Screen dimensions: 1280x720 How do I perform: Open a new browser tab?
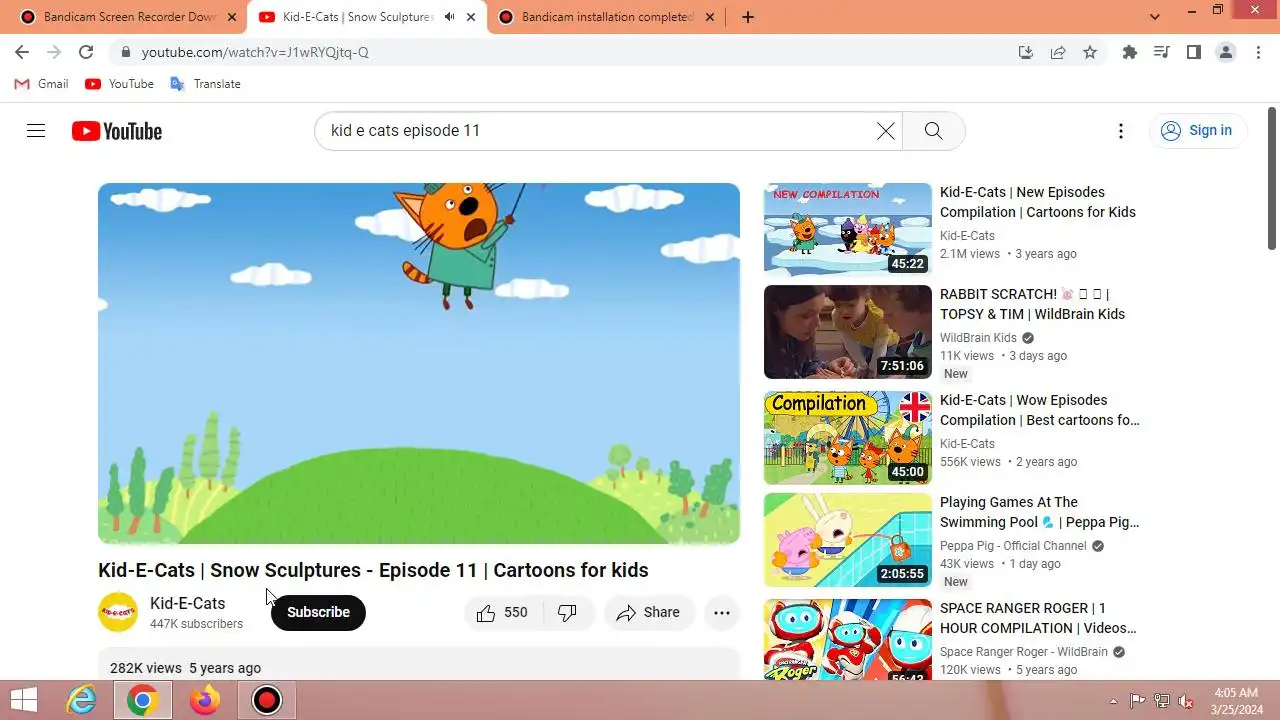coord(748,17)
